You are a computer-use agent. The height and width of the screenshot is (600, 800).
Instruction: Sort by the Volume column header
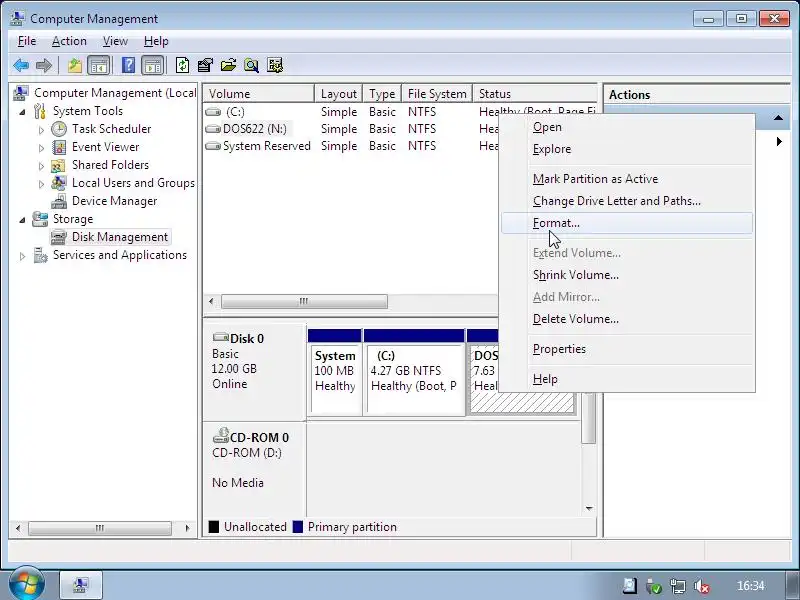[259, 94]
